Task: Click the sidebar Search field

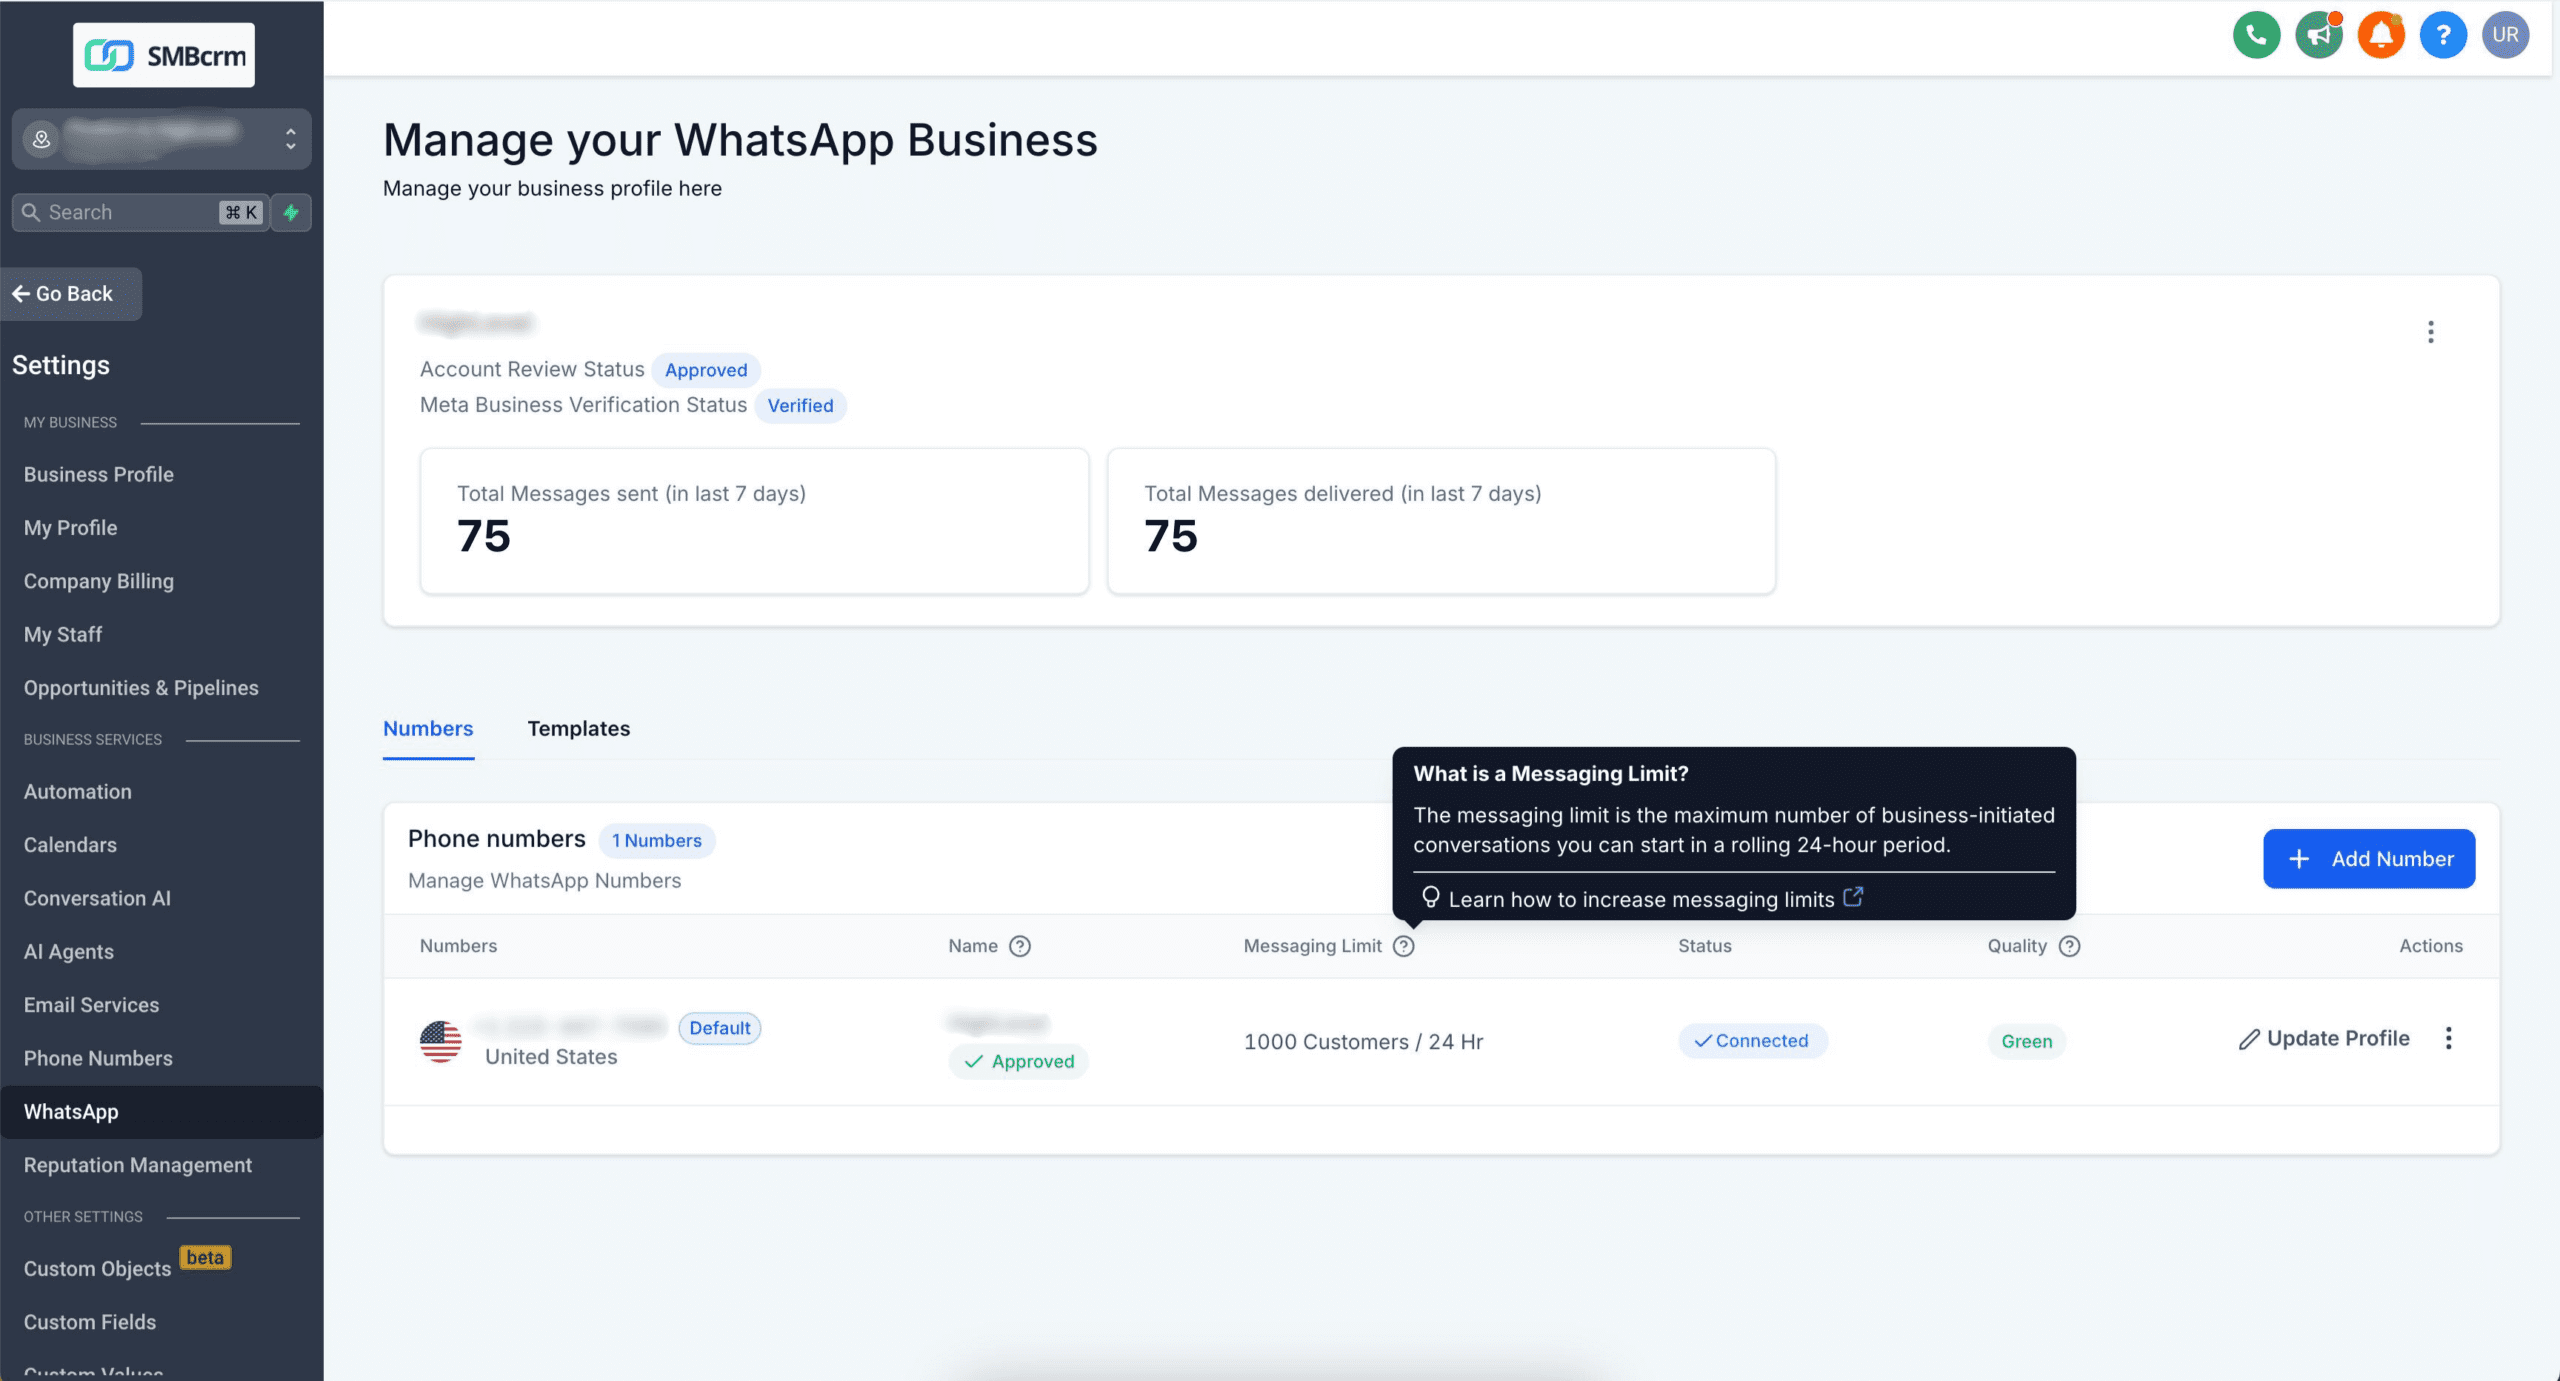Action: point(140,212)
